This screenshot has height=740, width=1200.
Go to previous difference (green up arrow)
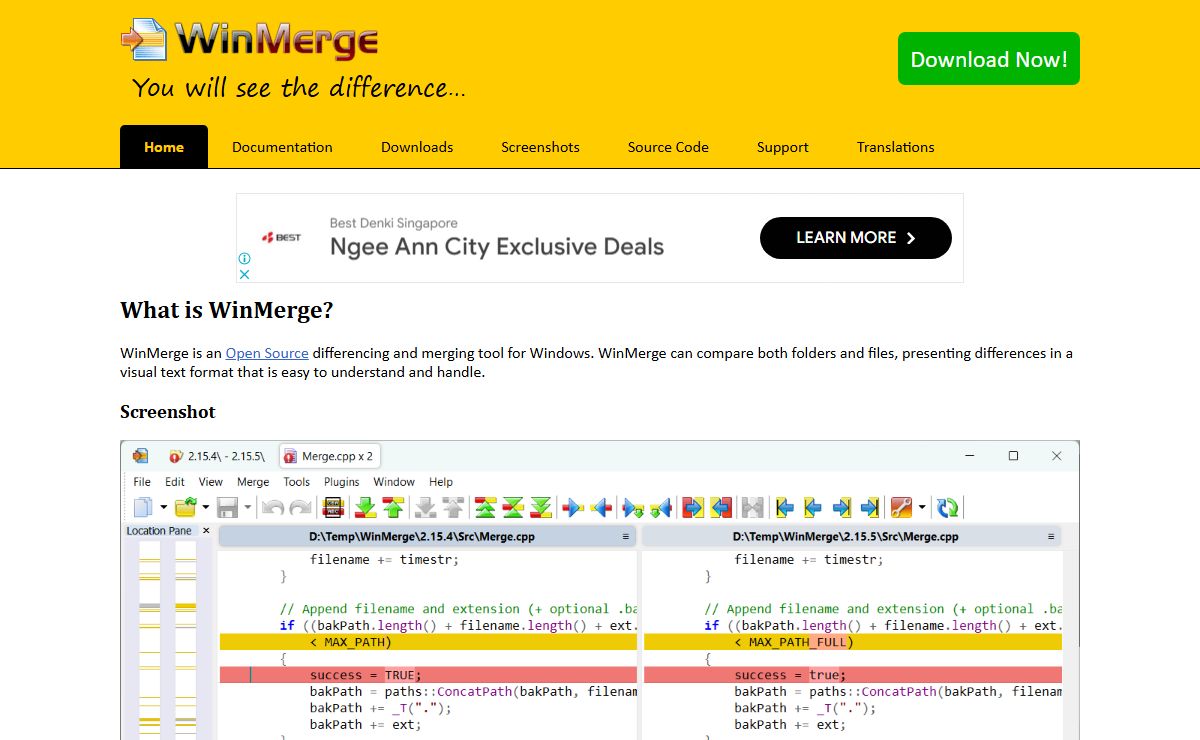pos(393,508)
